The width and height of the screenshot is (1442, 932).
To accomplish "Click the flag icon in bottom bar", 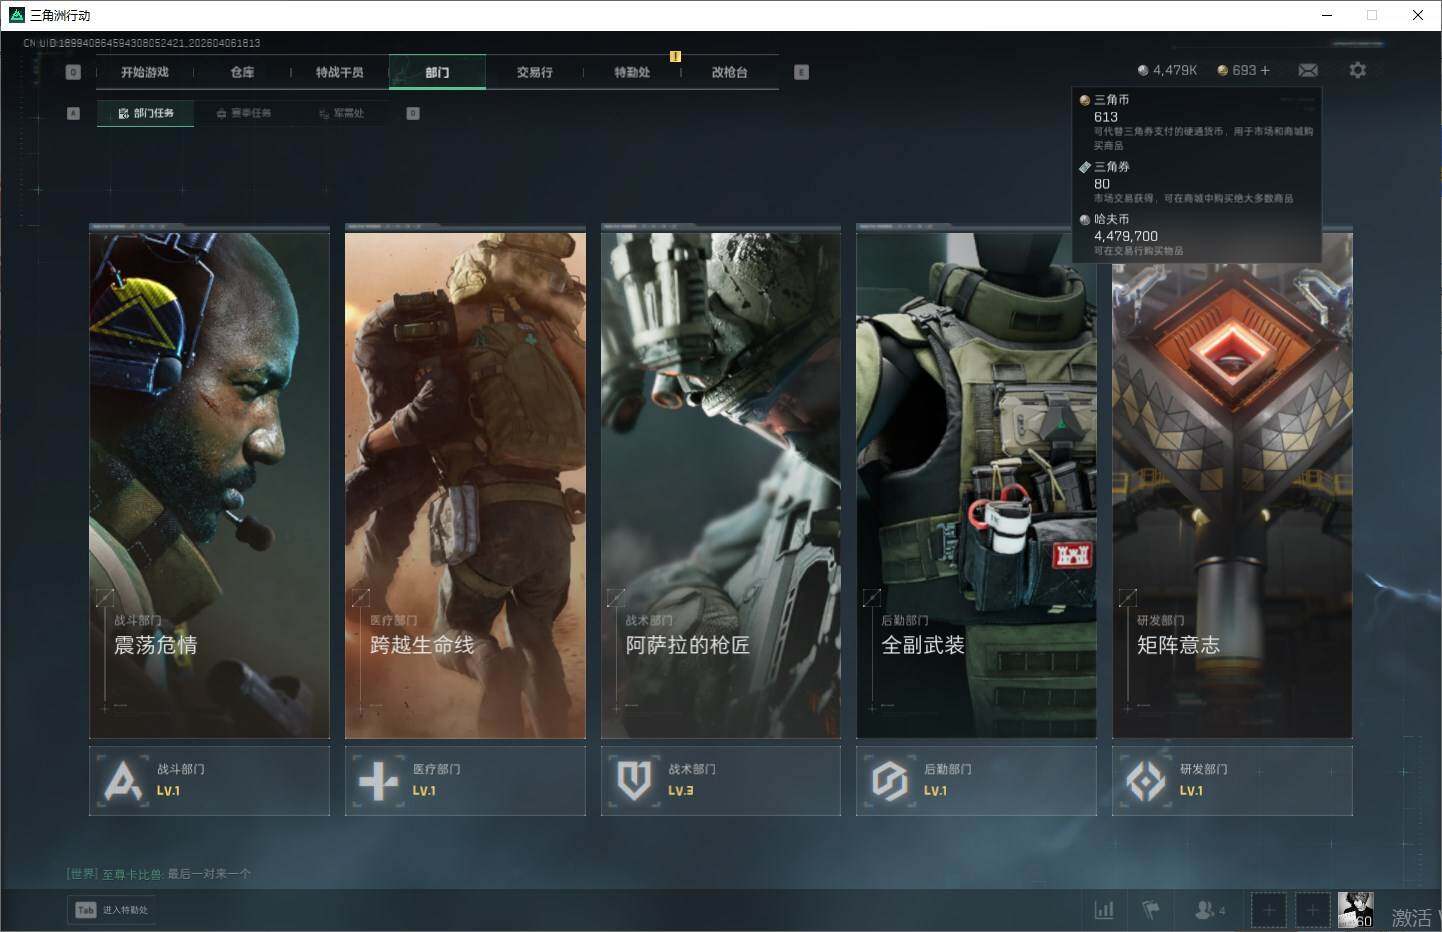I will point(1151,910).
